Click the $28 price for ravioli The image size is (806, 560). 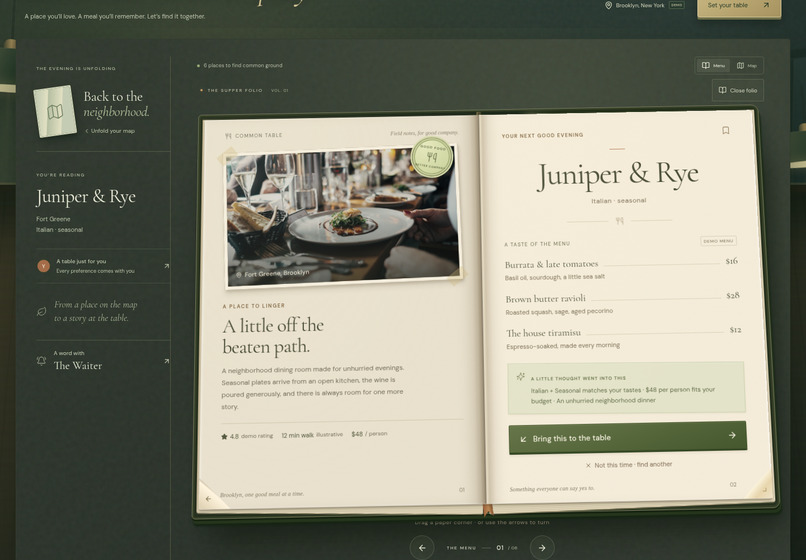point(733,295)
